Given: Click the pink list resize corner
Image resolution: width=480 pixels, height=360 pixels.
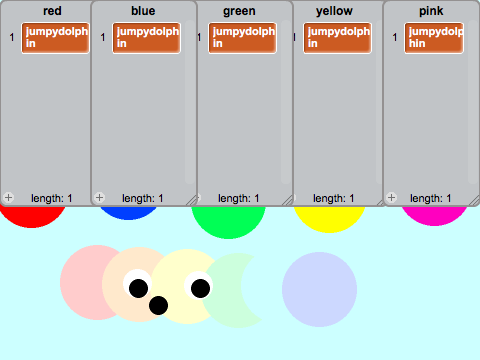Looking at the screenshot, I should click(x=474, y=200).
